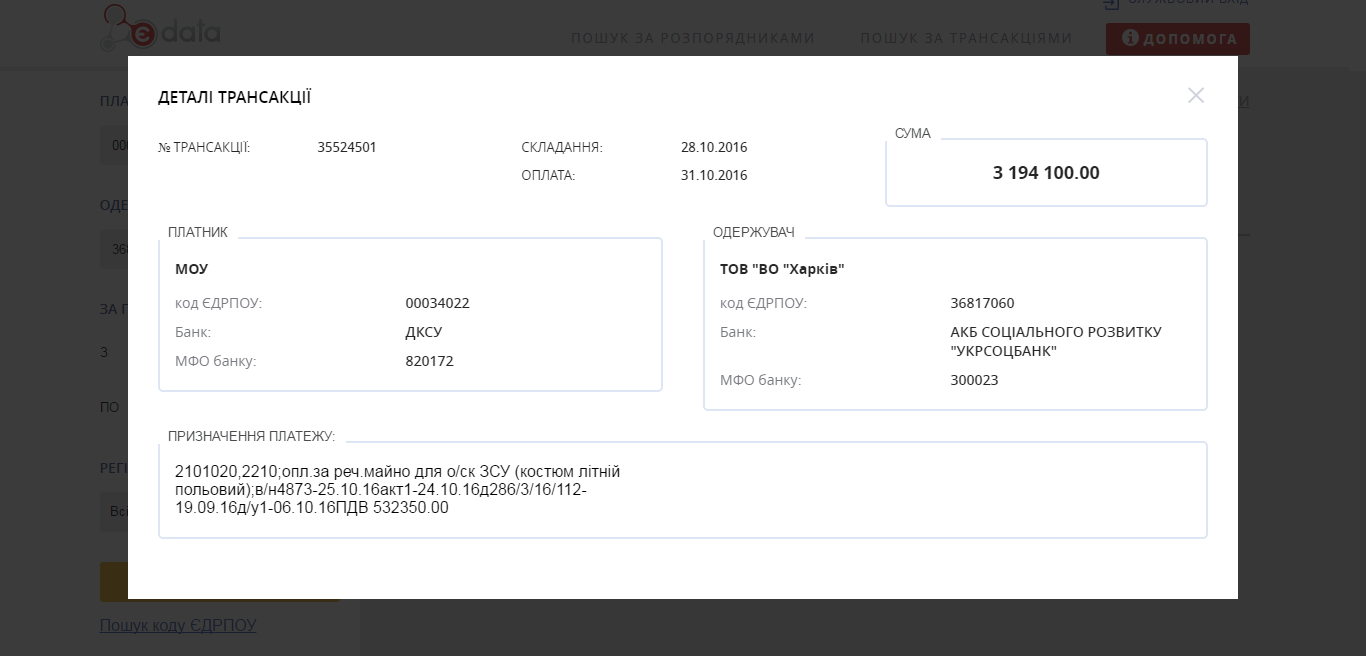The image size is (1366, 656).
Task: Click the payer code input on left panel
Action: 113,146
